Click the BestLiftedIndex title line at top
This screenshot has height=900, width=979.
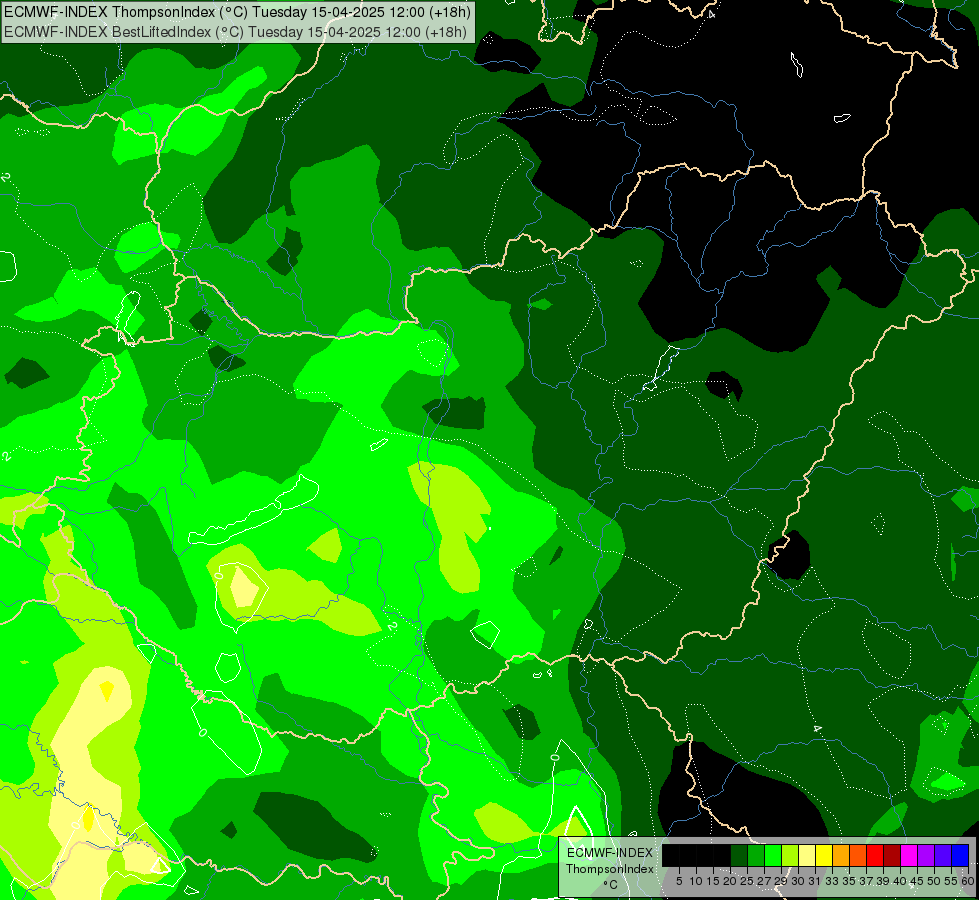pos(235,31)
